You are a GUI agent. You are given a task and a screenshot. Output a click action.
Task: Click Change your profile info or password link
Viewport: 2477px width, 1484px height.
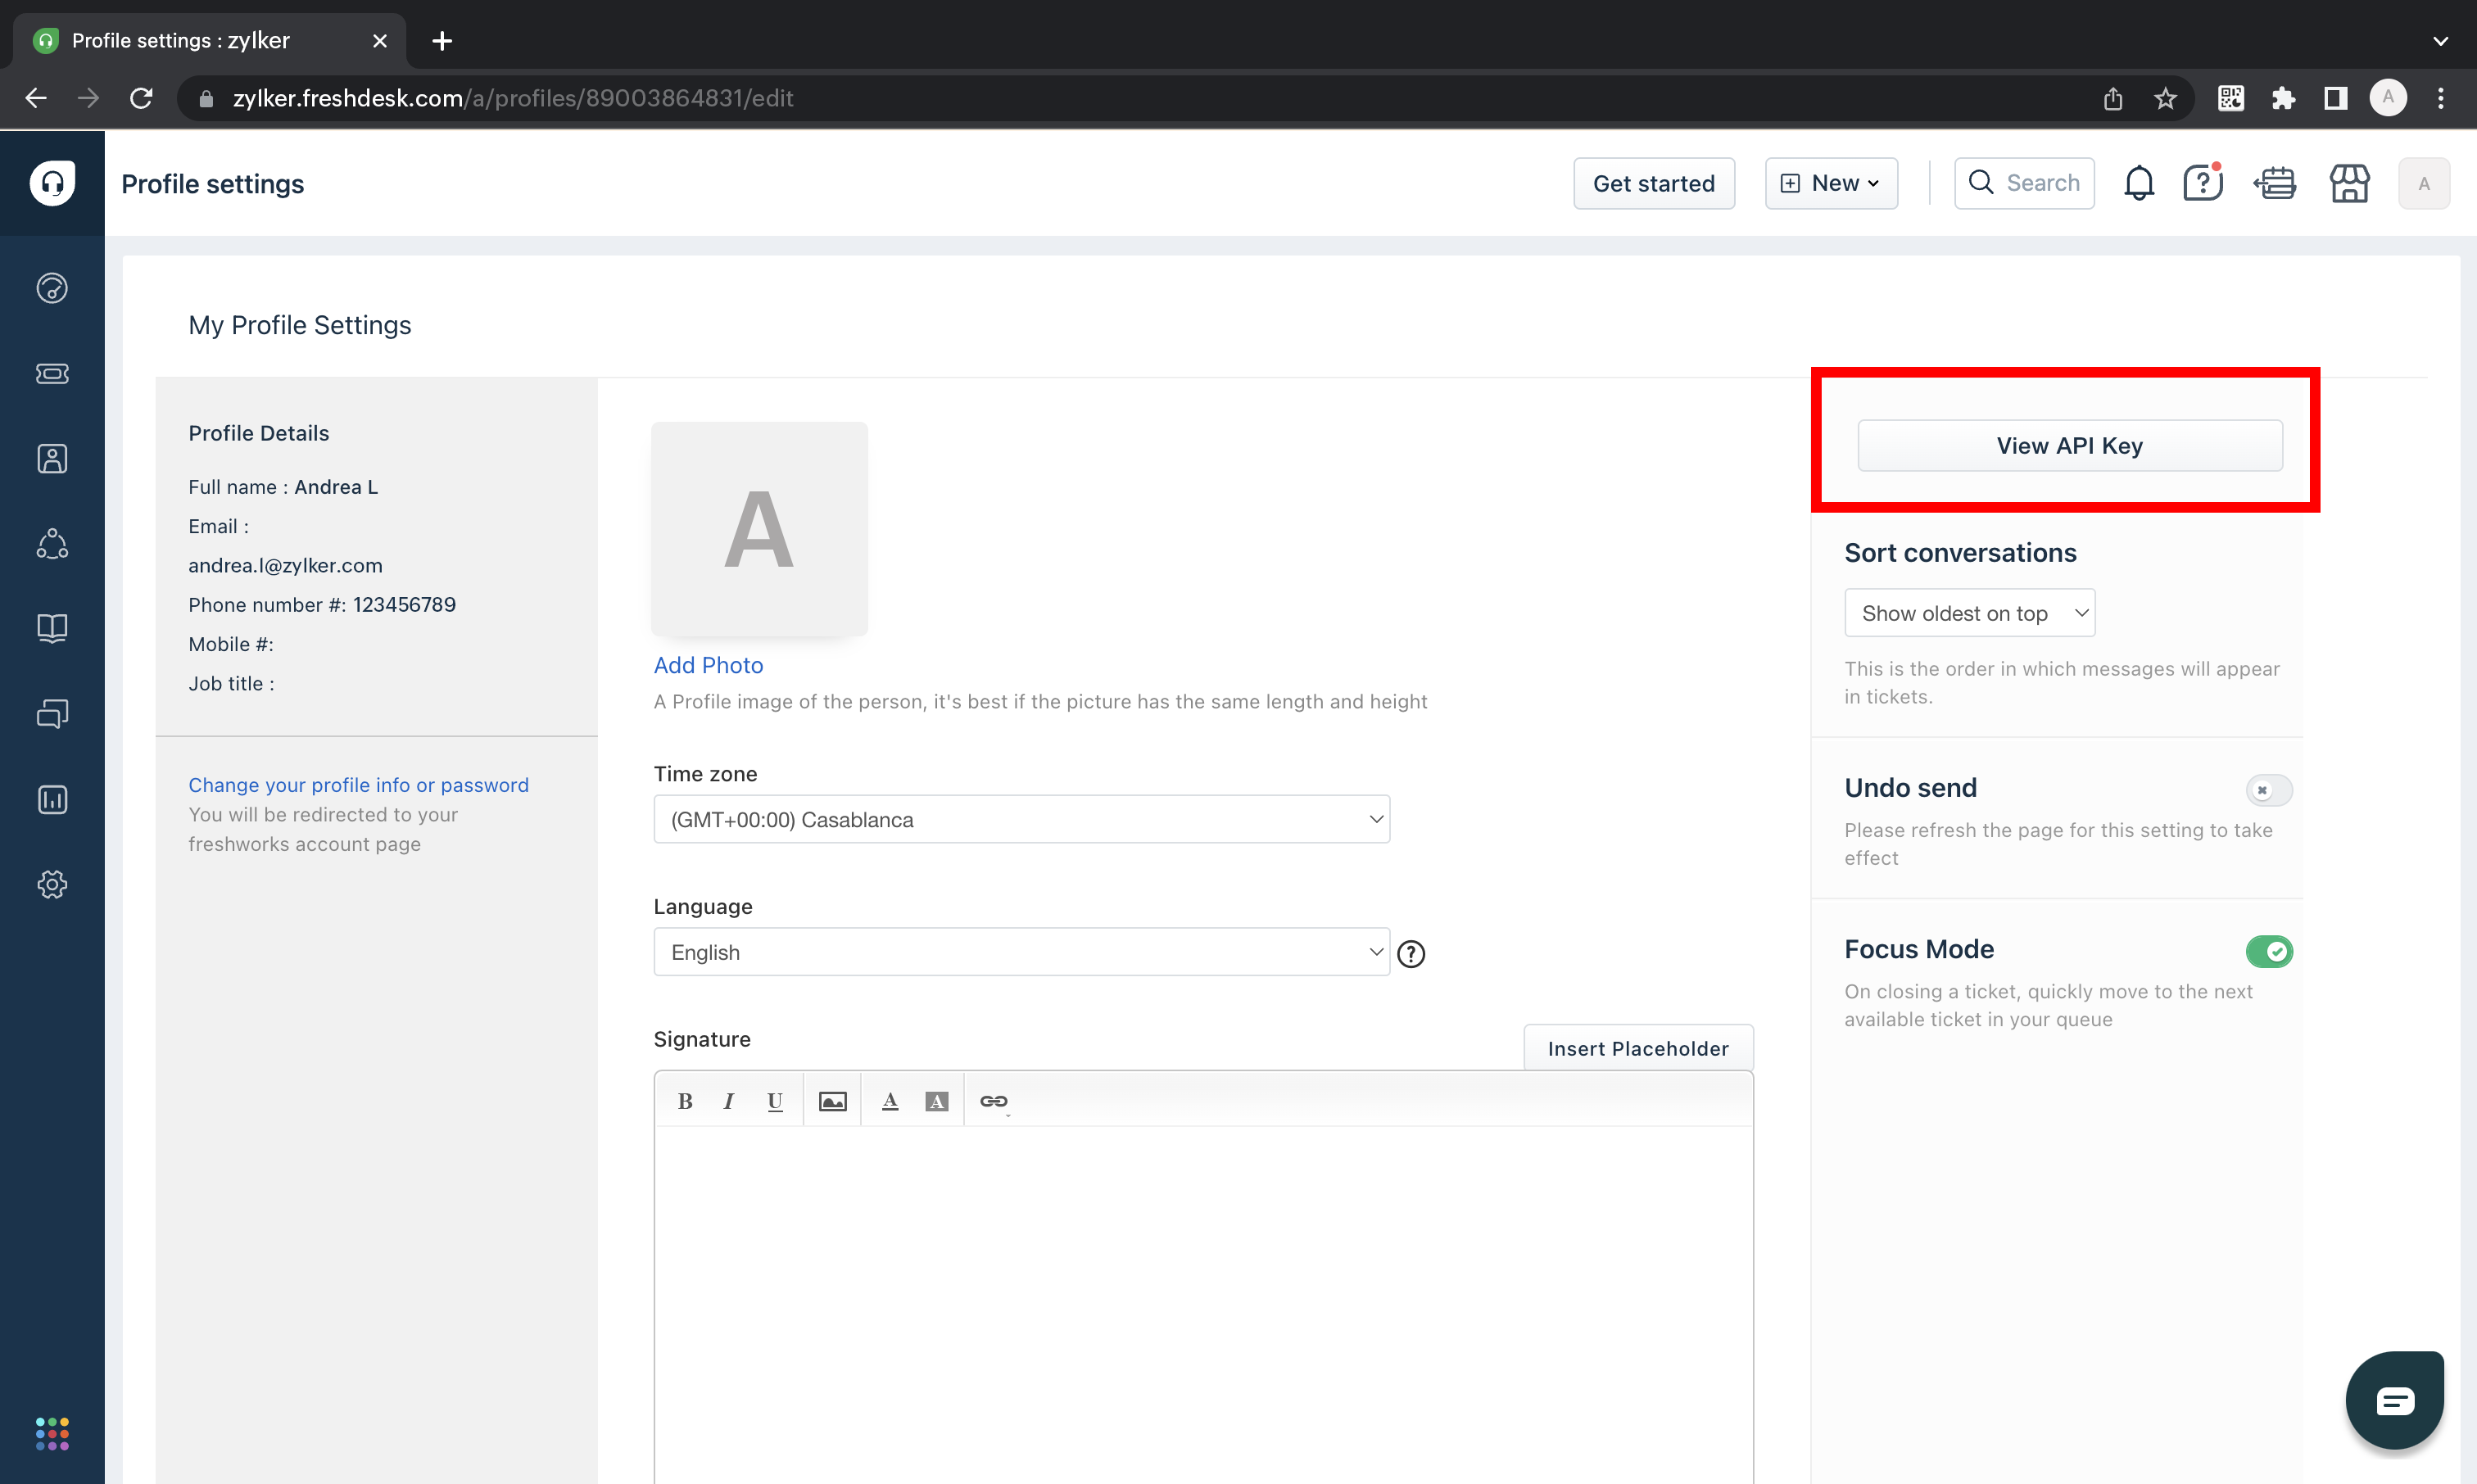358,785
